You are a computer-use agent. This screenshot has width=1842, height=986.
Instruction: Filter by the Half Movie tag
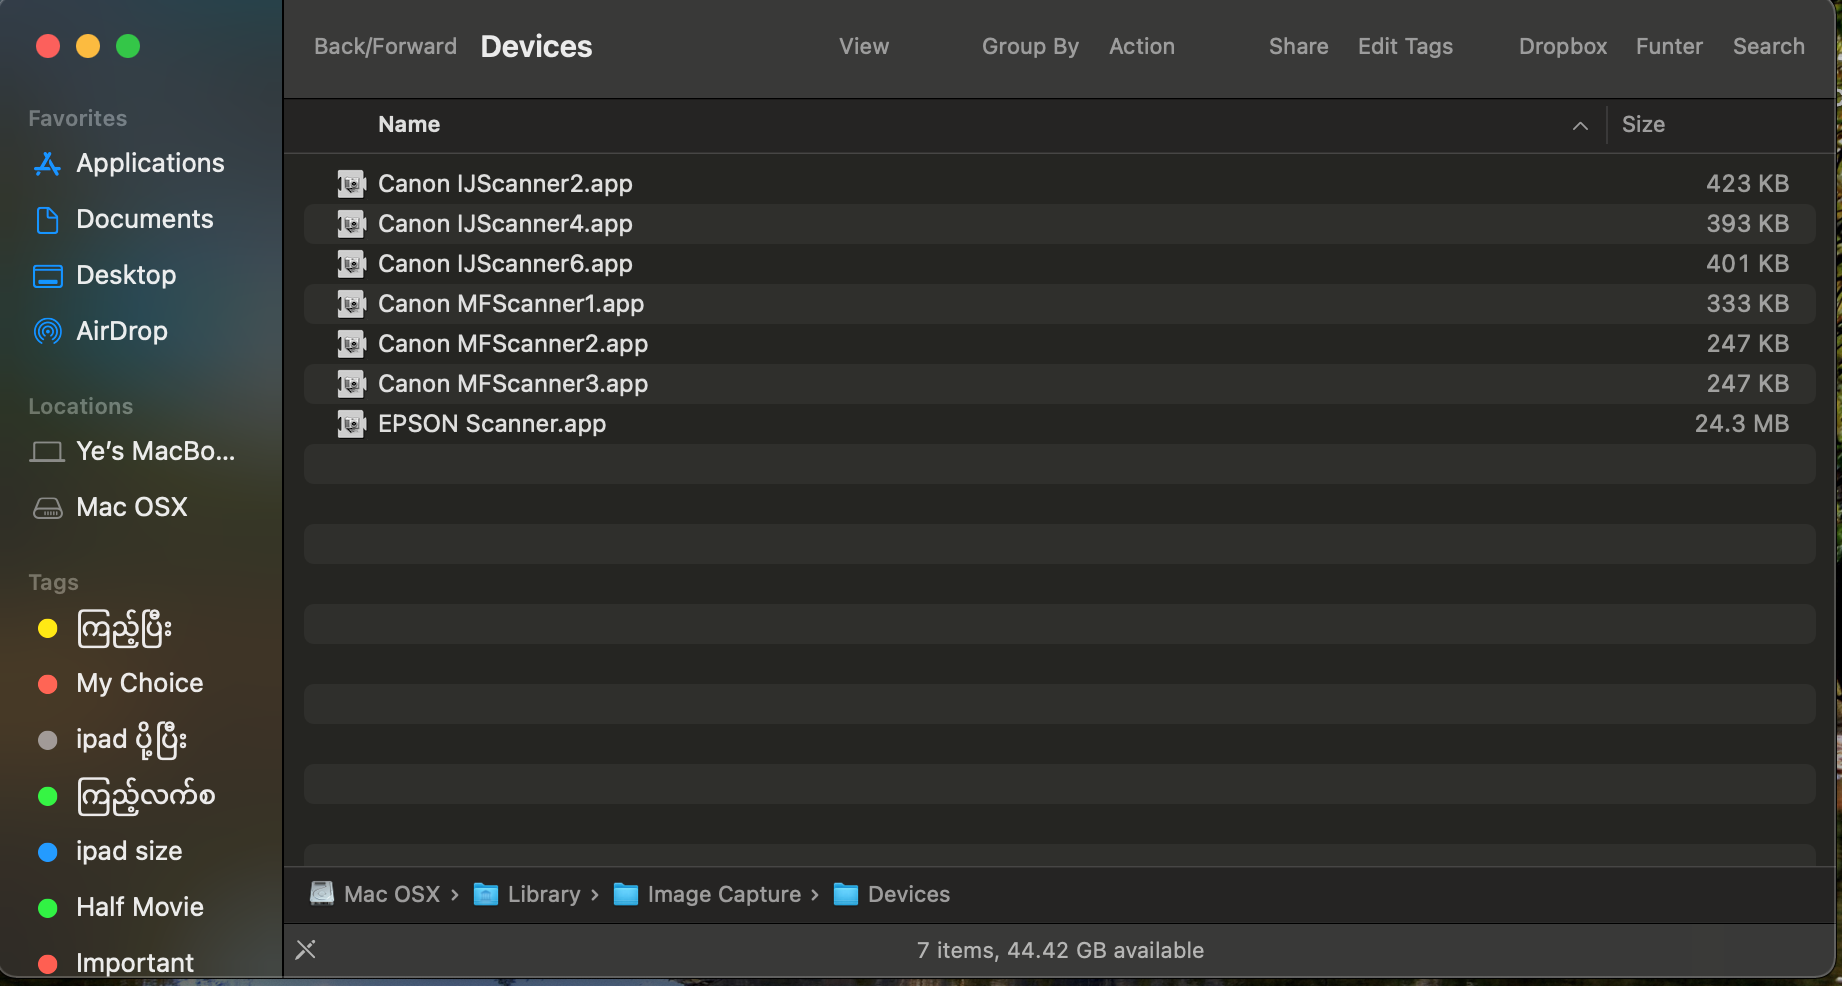click(140, 908)
